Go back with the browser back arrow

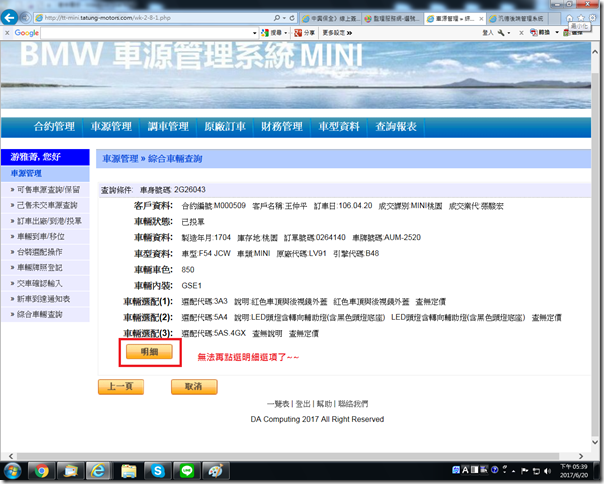pyautogui.click(x=9, y=17)
